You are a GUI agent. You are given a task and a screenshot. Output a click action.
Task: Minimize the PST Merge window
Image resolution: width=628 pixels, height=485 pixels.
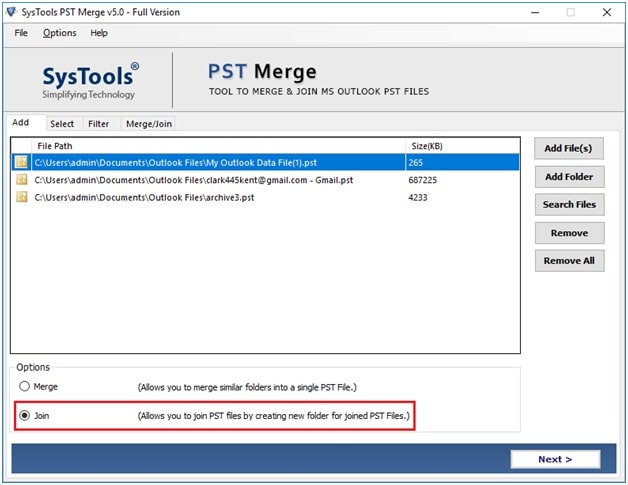(x=535, y=12)
